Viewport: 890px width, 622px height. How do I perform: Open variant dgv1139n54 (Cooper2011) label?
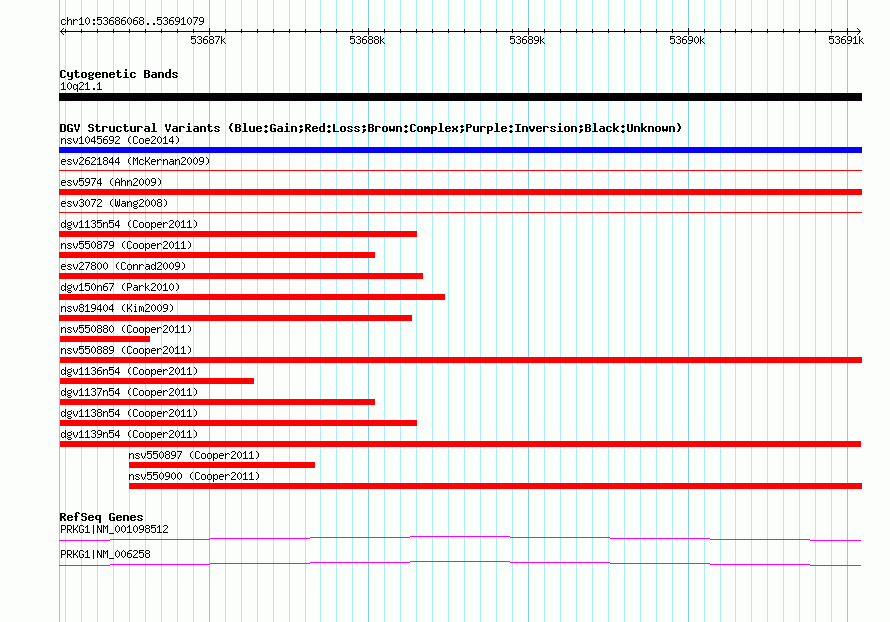click(x=129, y=434)
